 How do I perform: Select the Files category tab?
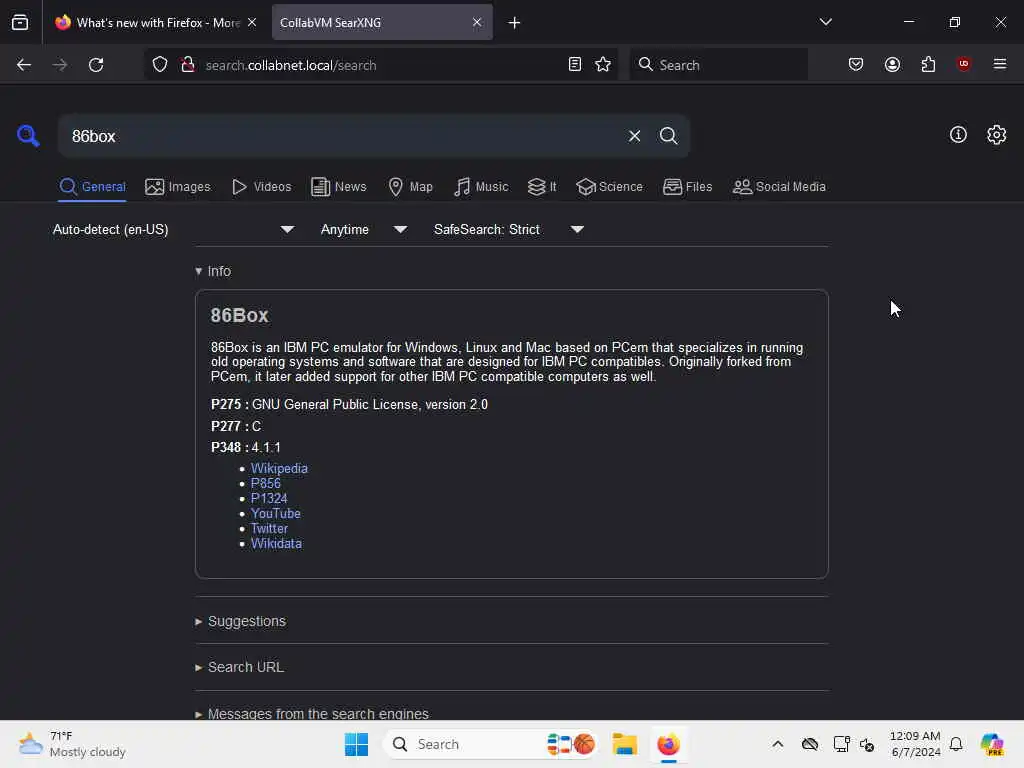pyautogui.click(x=688, y=187)
